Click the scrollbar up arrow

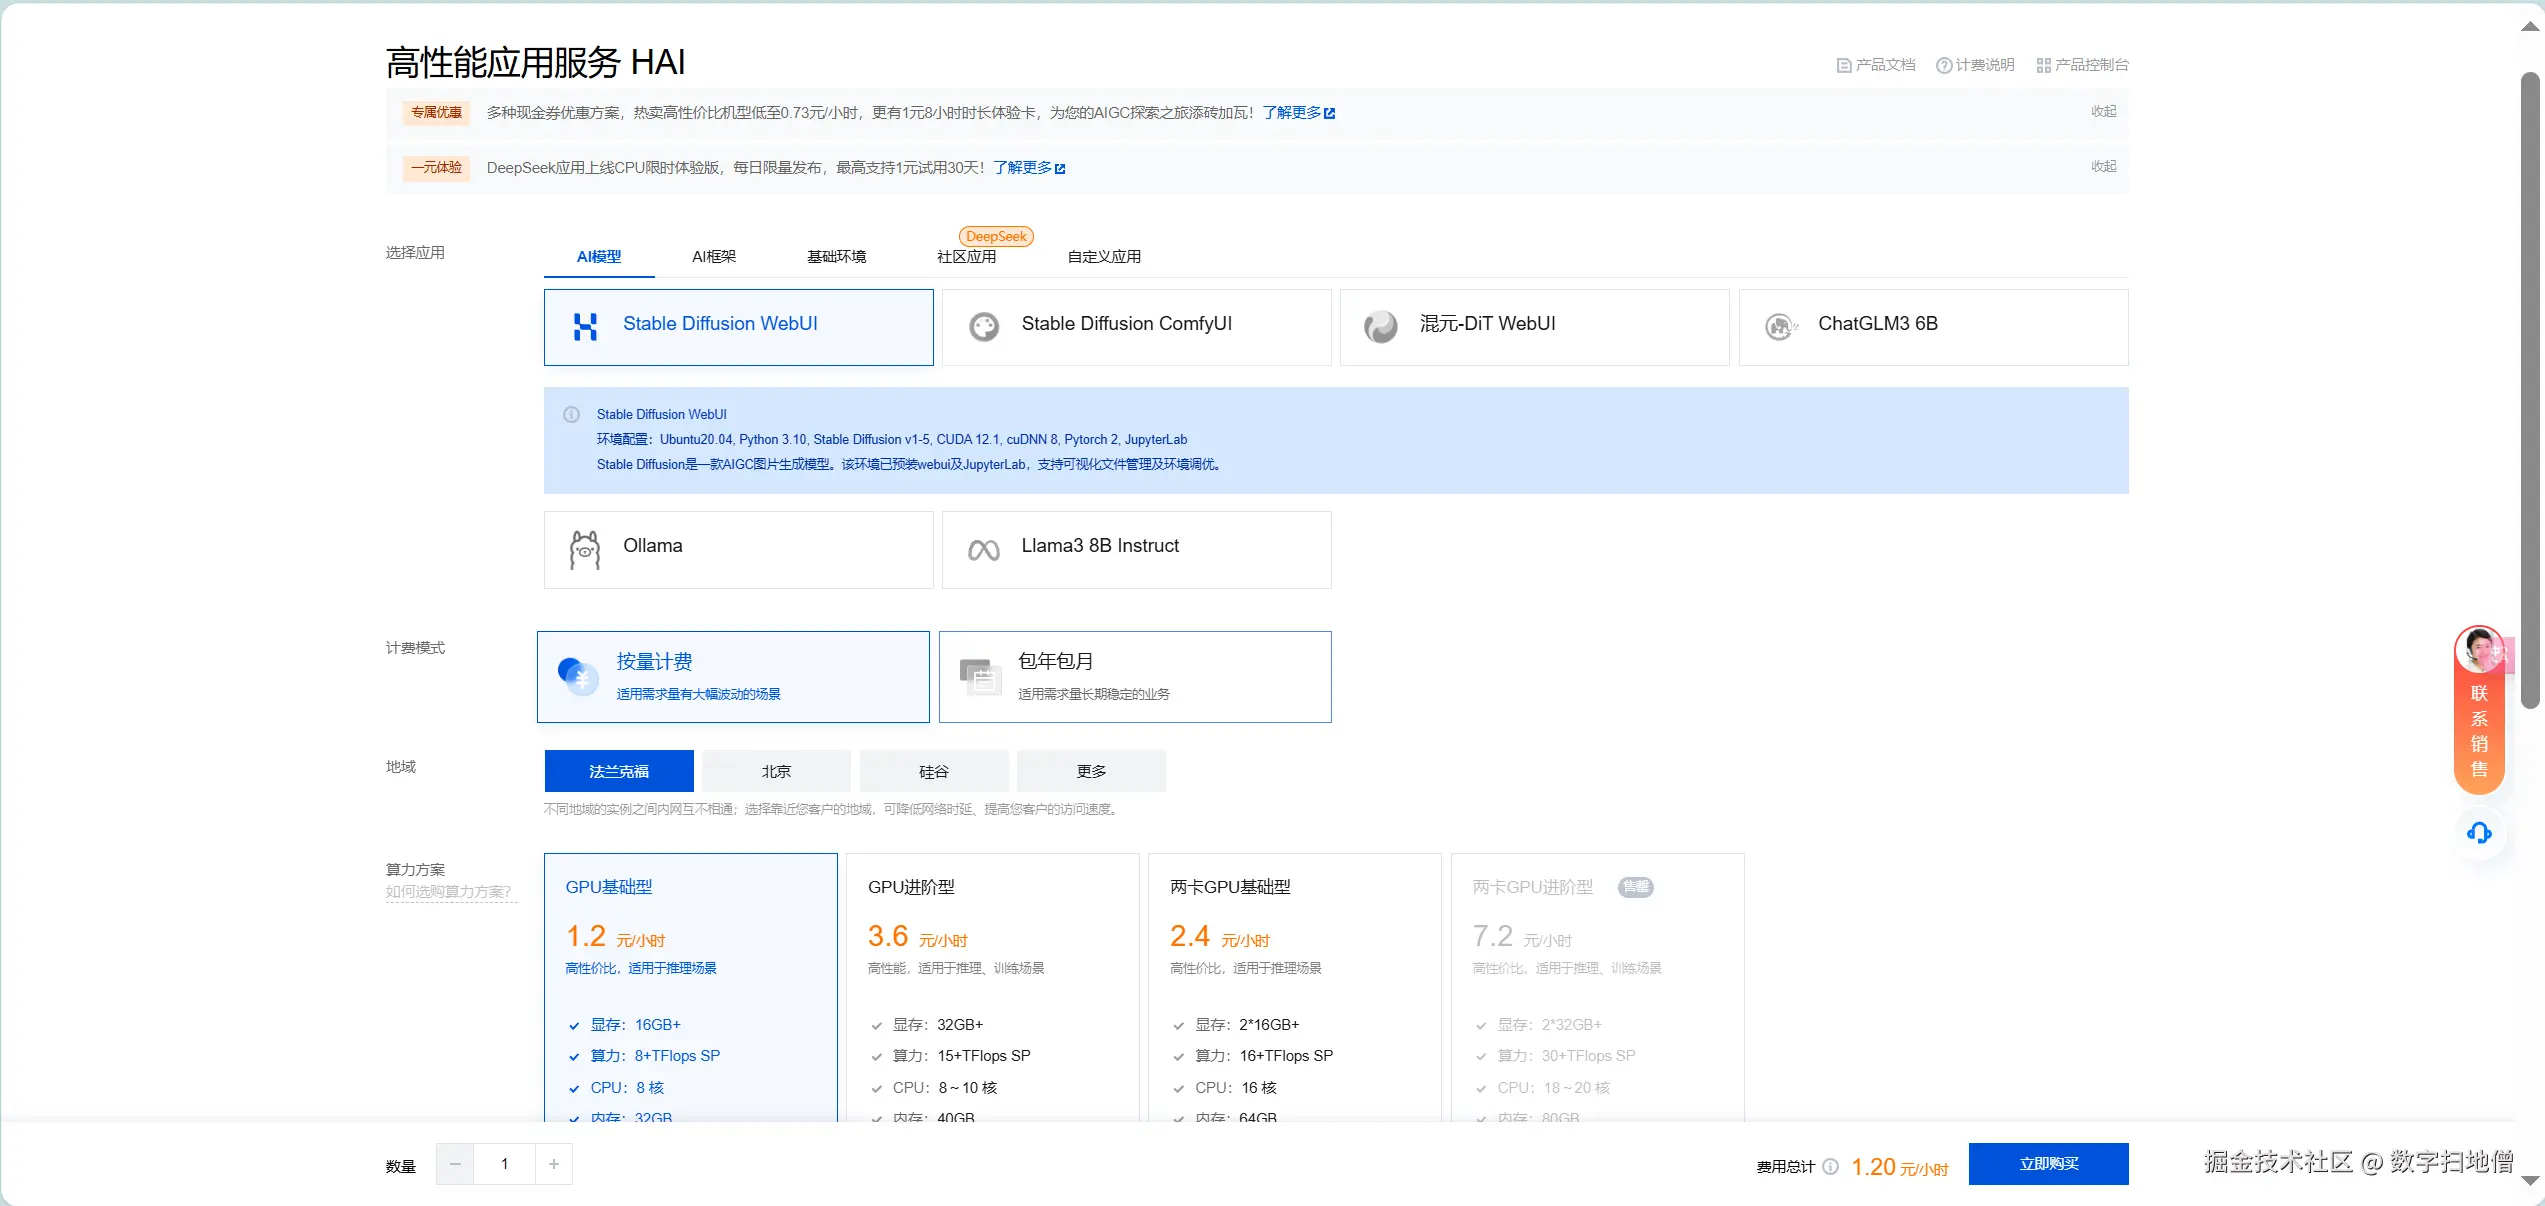pos(2530,28)
